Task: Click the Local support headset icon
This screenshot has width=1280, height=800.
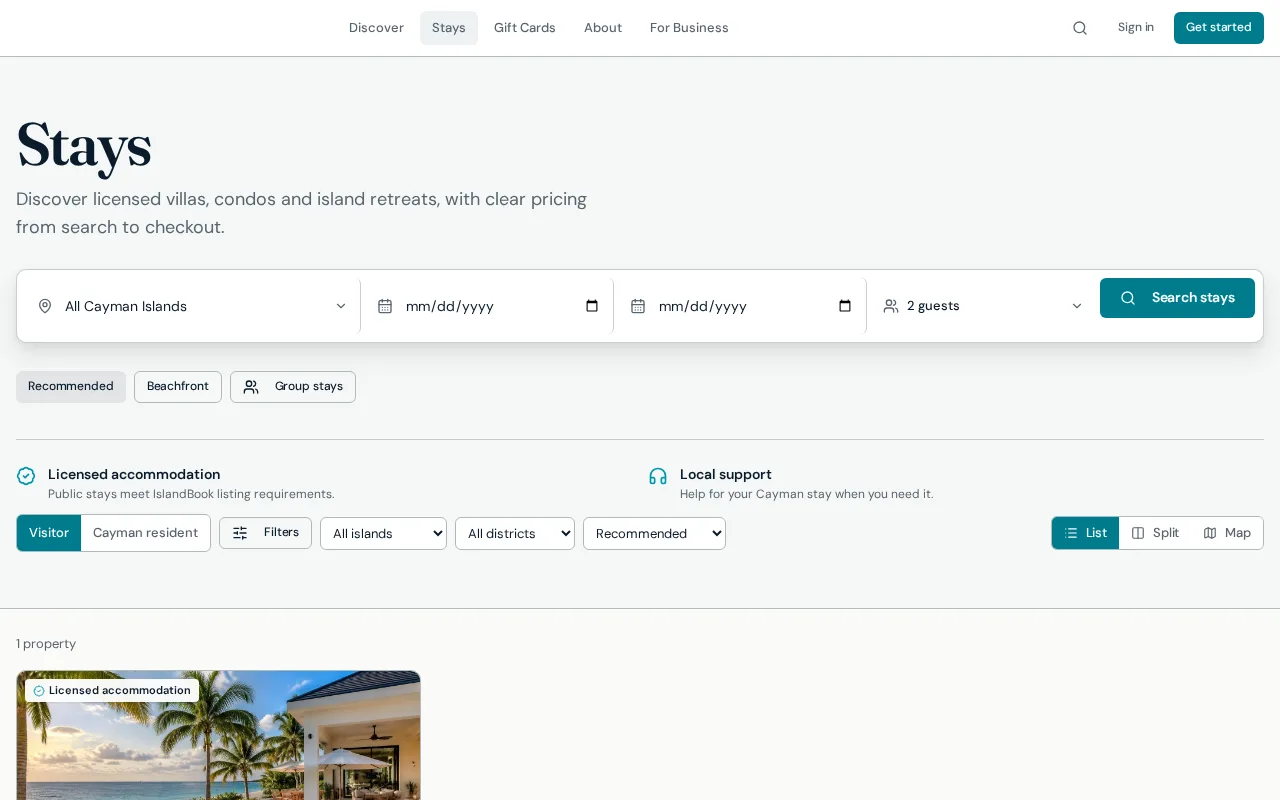Action: pyautogui.click(x=658, y=476)
